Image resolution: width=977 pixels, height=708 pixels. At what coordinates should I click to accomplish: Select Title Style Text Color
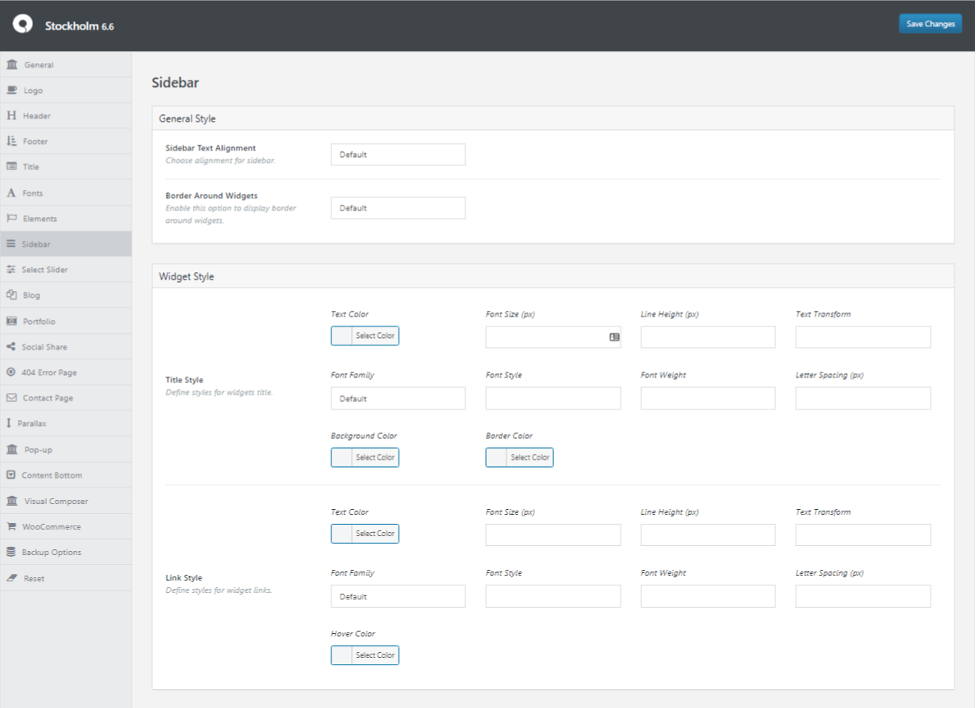365,336
